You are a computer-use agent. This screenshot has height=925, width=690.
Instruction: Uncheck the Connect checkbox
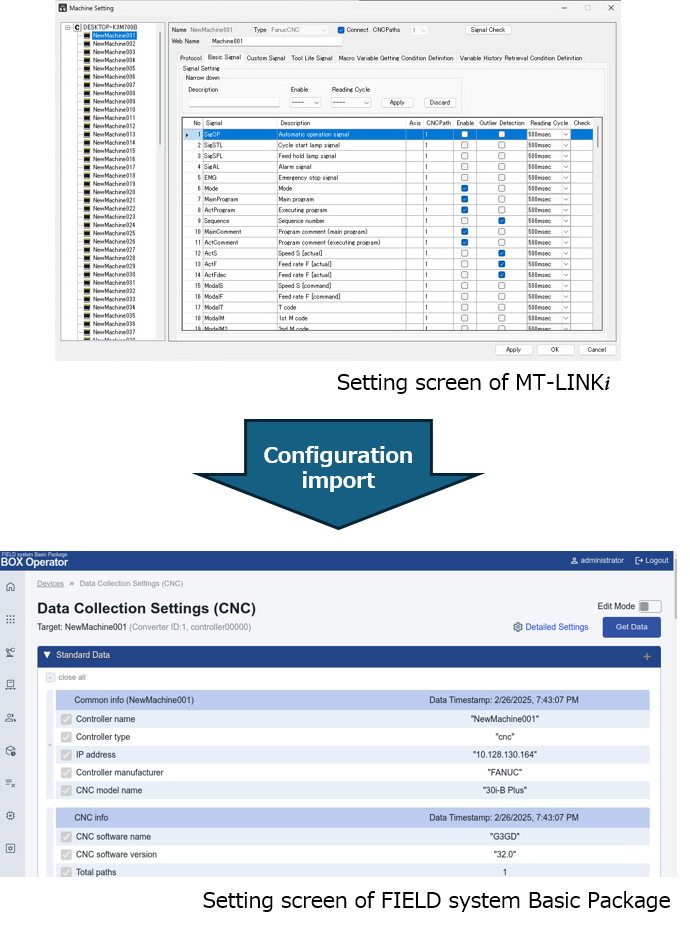(x=340, y=30)
